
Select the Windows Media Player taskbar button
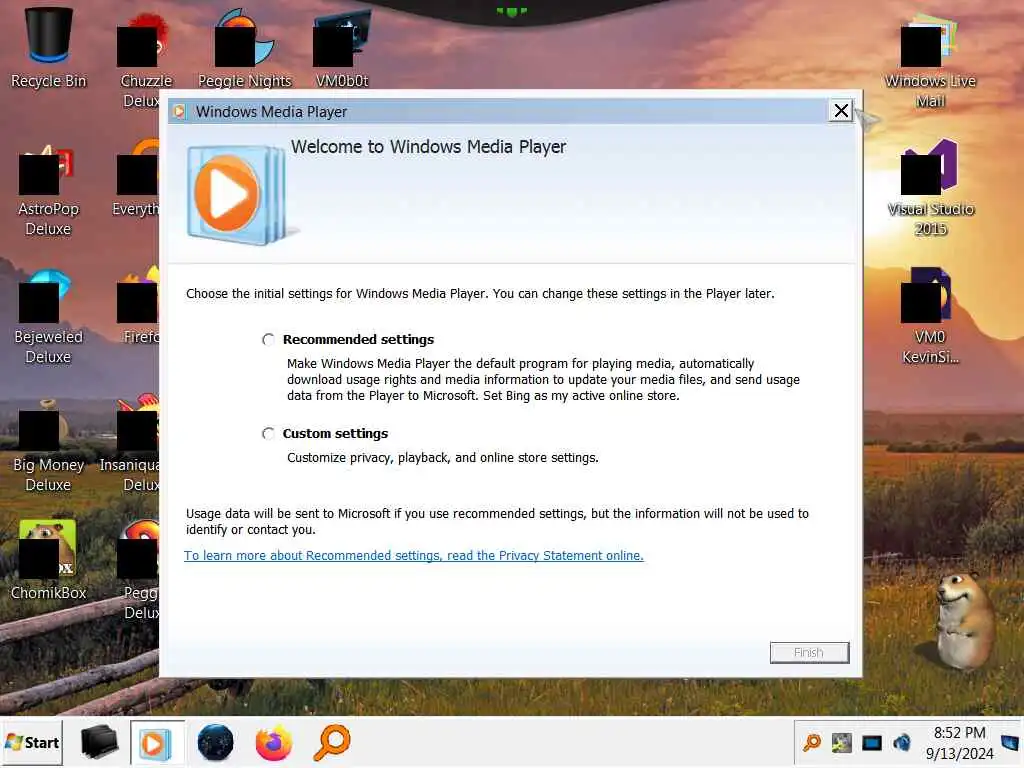click(157, 743)
